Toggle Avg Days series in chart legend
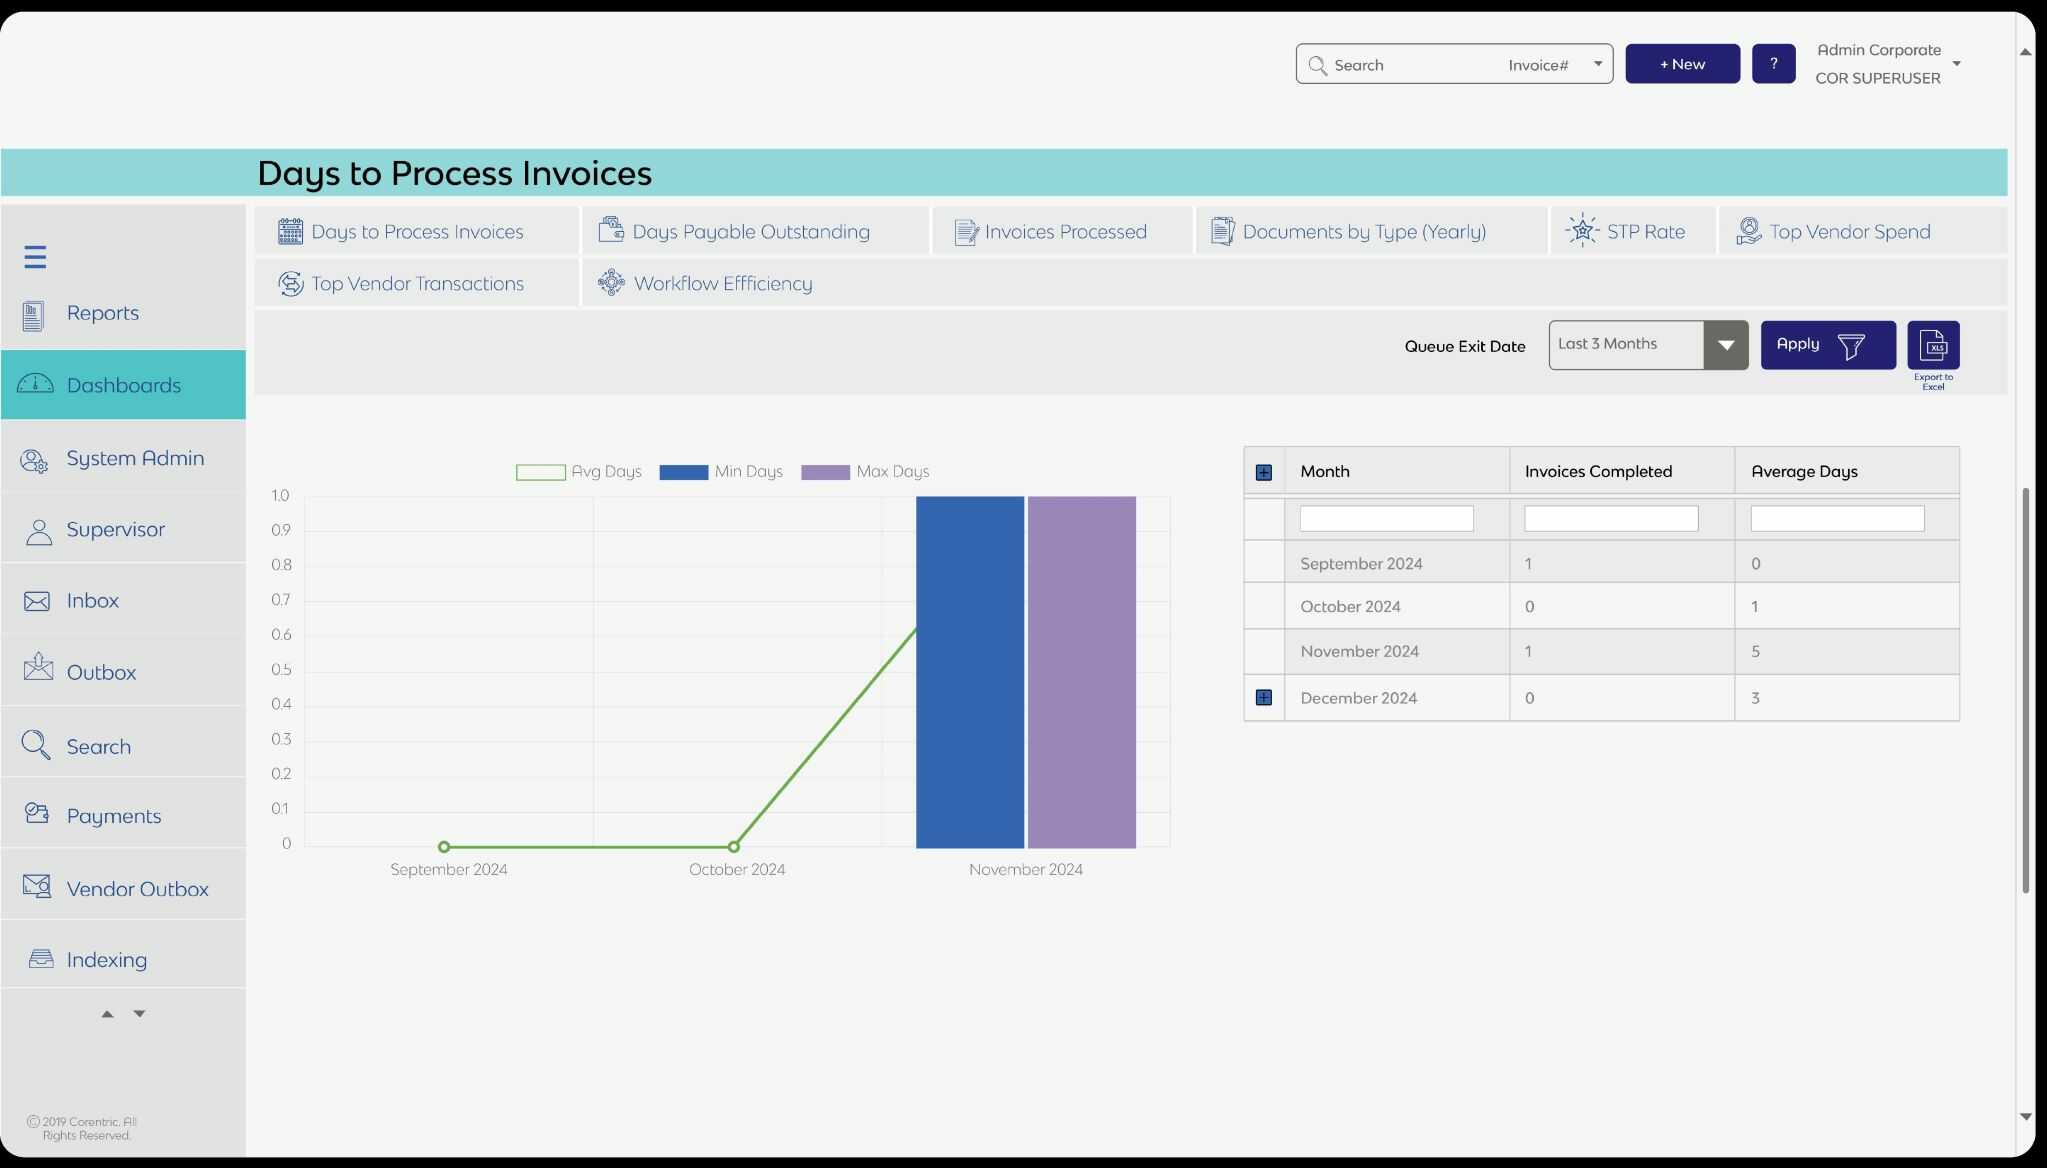 [540, 471]
